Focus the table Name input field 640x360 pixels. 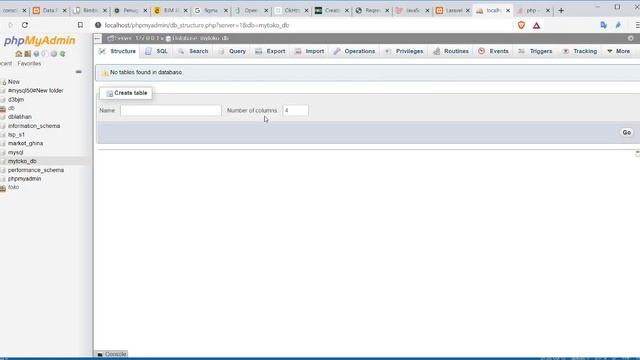[171, 111]
